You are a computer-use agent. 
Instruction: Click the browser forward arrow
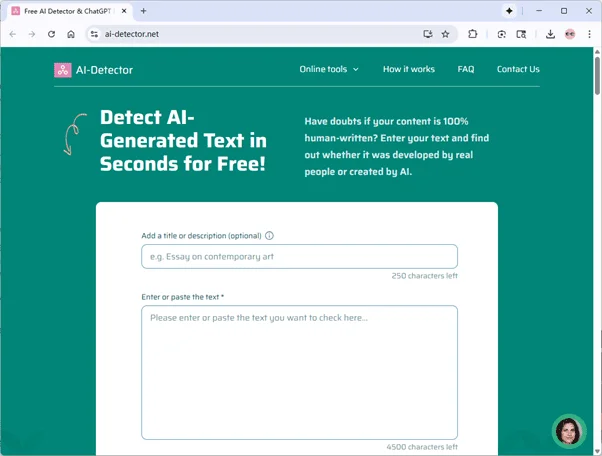click(32, 34)
